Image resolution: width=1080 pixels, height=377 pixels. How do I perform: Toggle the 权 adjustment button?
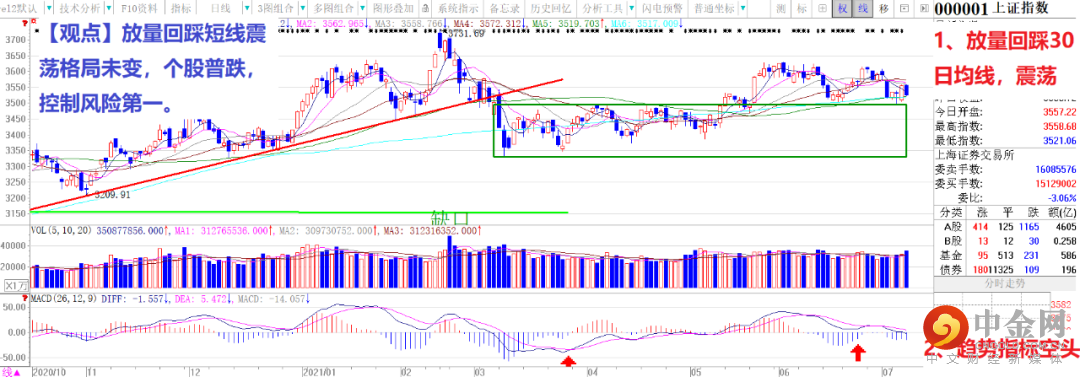point(842,8)
